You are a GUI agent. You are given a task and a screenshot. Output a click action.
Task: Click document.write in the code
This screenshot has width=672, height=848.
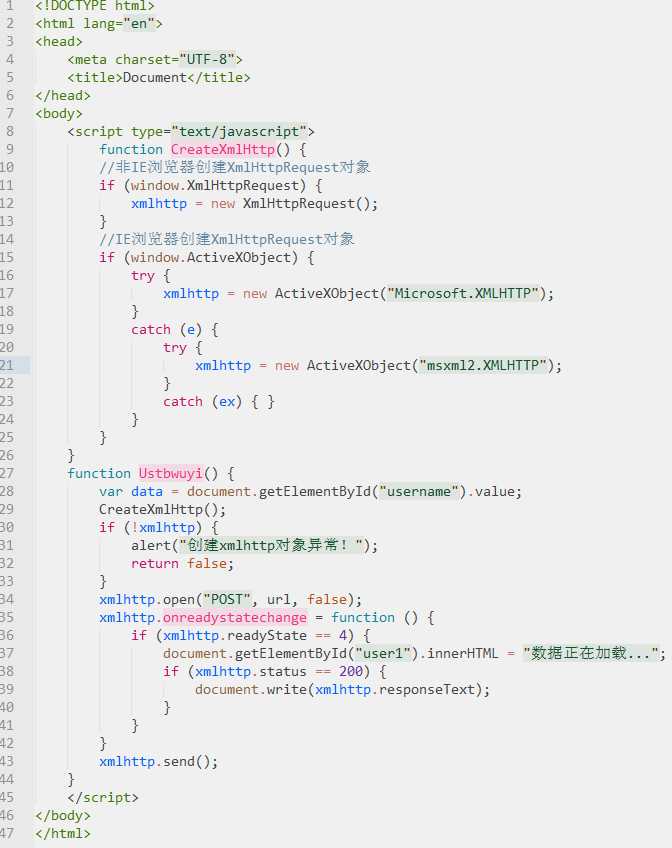(x=251, y=689)
